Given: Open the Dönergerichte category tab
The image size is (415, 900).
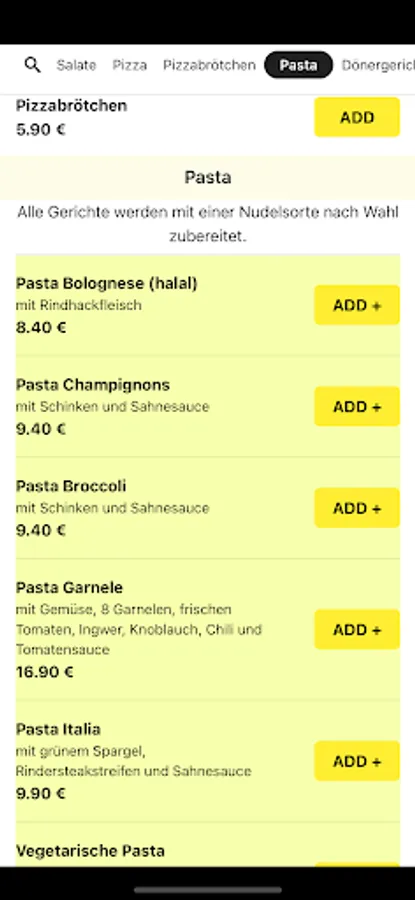Looking at the screenshot, I should tap(378, 65).
